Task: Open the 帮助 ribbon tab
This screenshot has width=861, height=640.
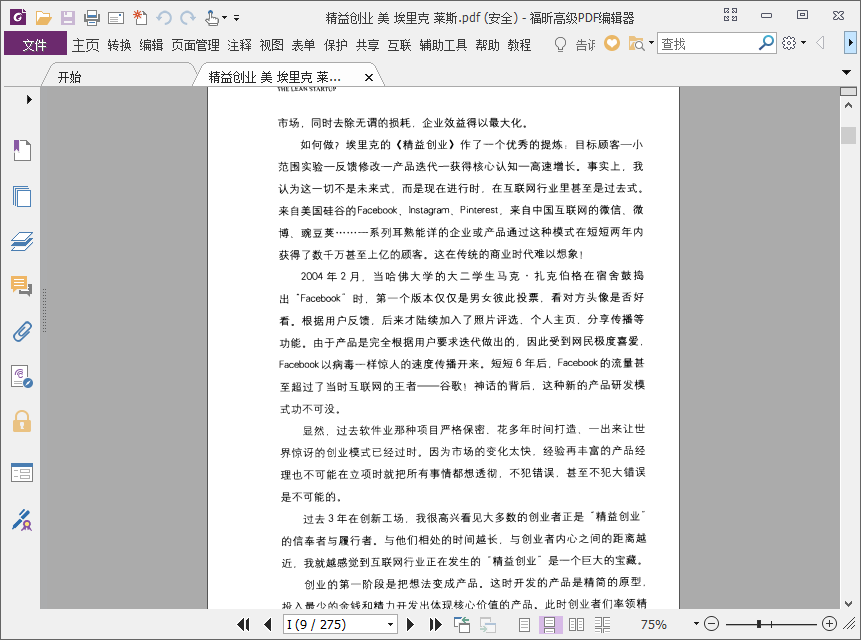Action: 488,45
